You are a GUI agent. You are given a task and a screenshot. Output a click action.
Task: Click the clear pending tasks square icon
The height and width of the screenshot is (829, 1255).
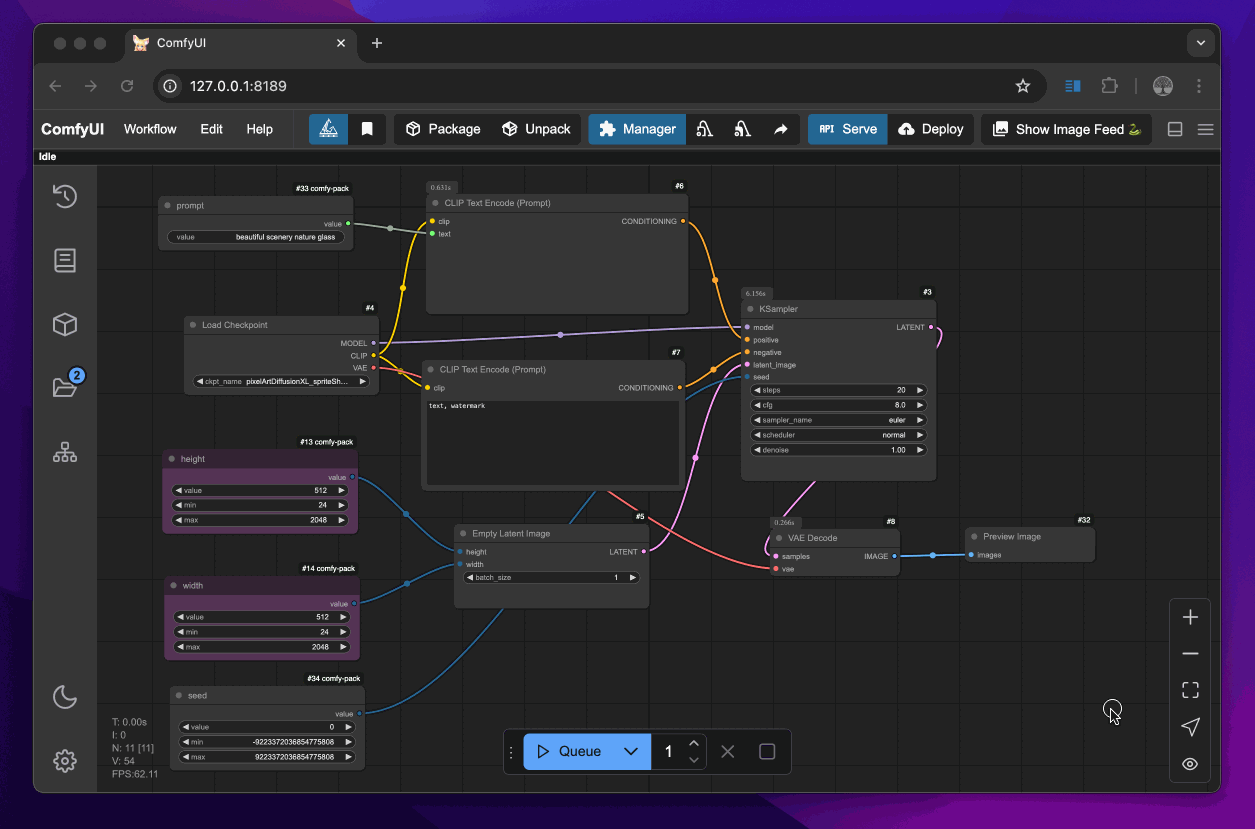click(767, 751)
